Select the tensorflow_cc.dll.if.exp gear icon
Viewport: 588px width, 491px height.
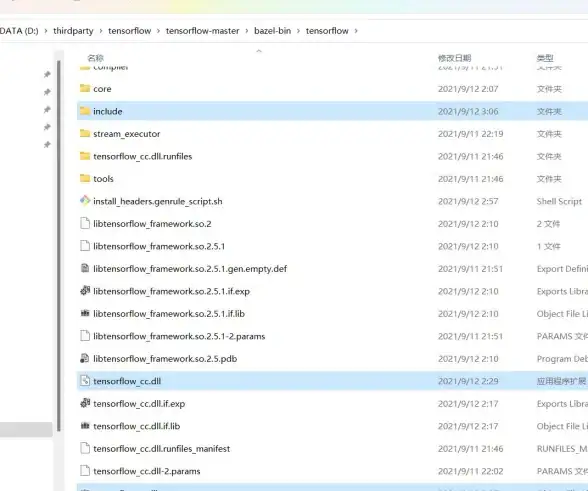[85, 403]
